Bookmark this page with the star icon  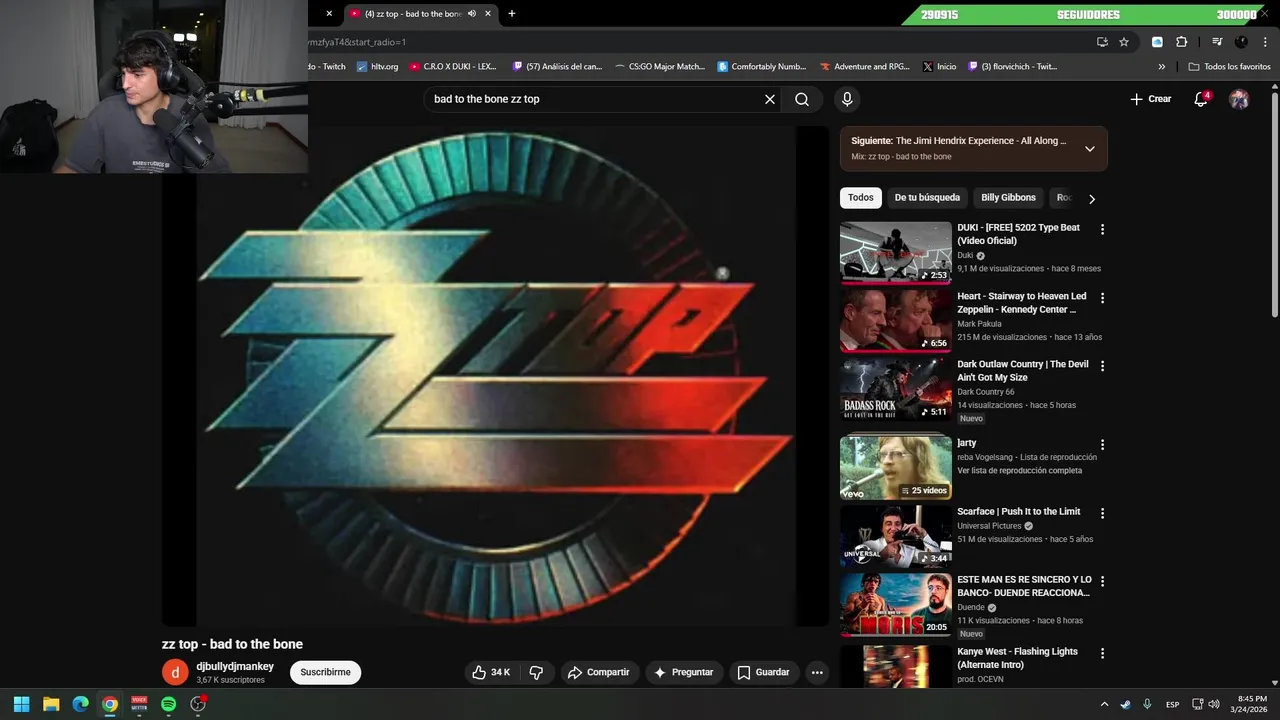tap(1124, 42)
